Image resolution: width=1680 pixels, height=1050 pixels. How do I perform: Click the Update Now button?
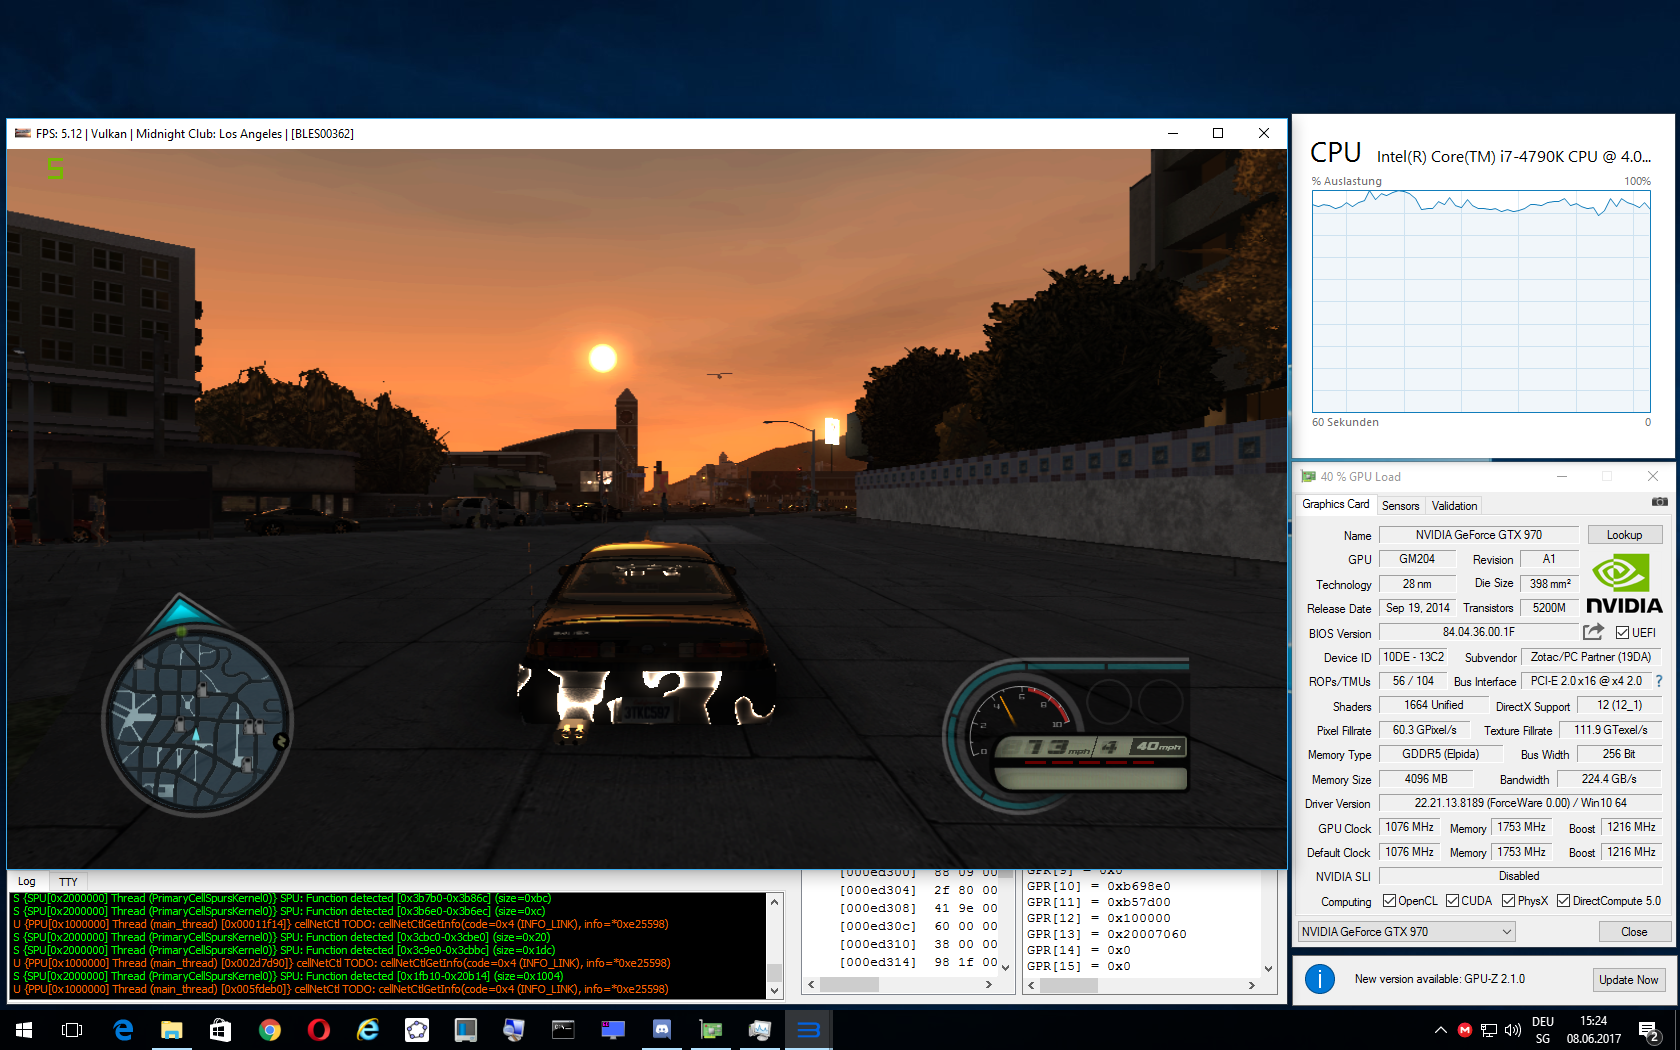point(1628,980)
